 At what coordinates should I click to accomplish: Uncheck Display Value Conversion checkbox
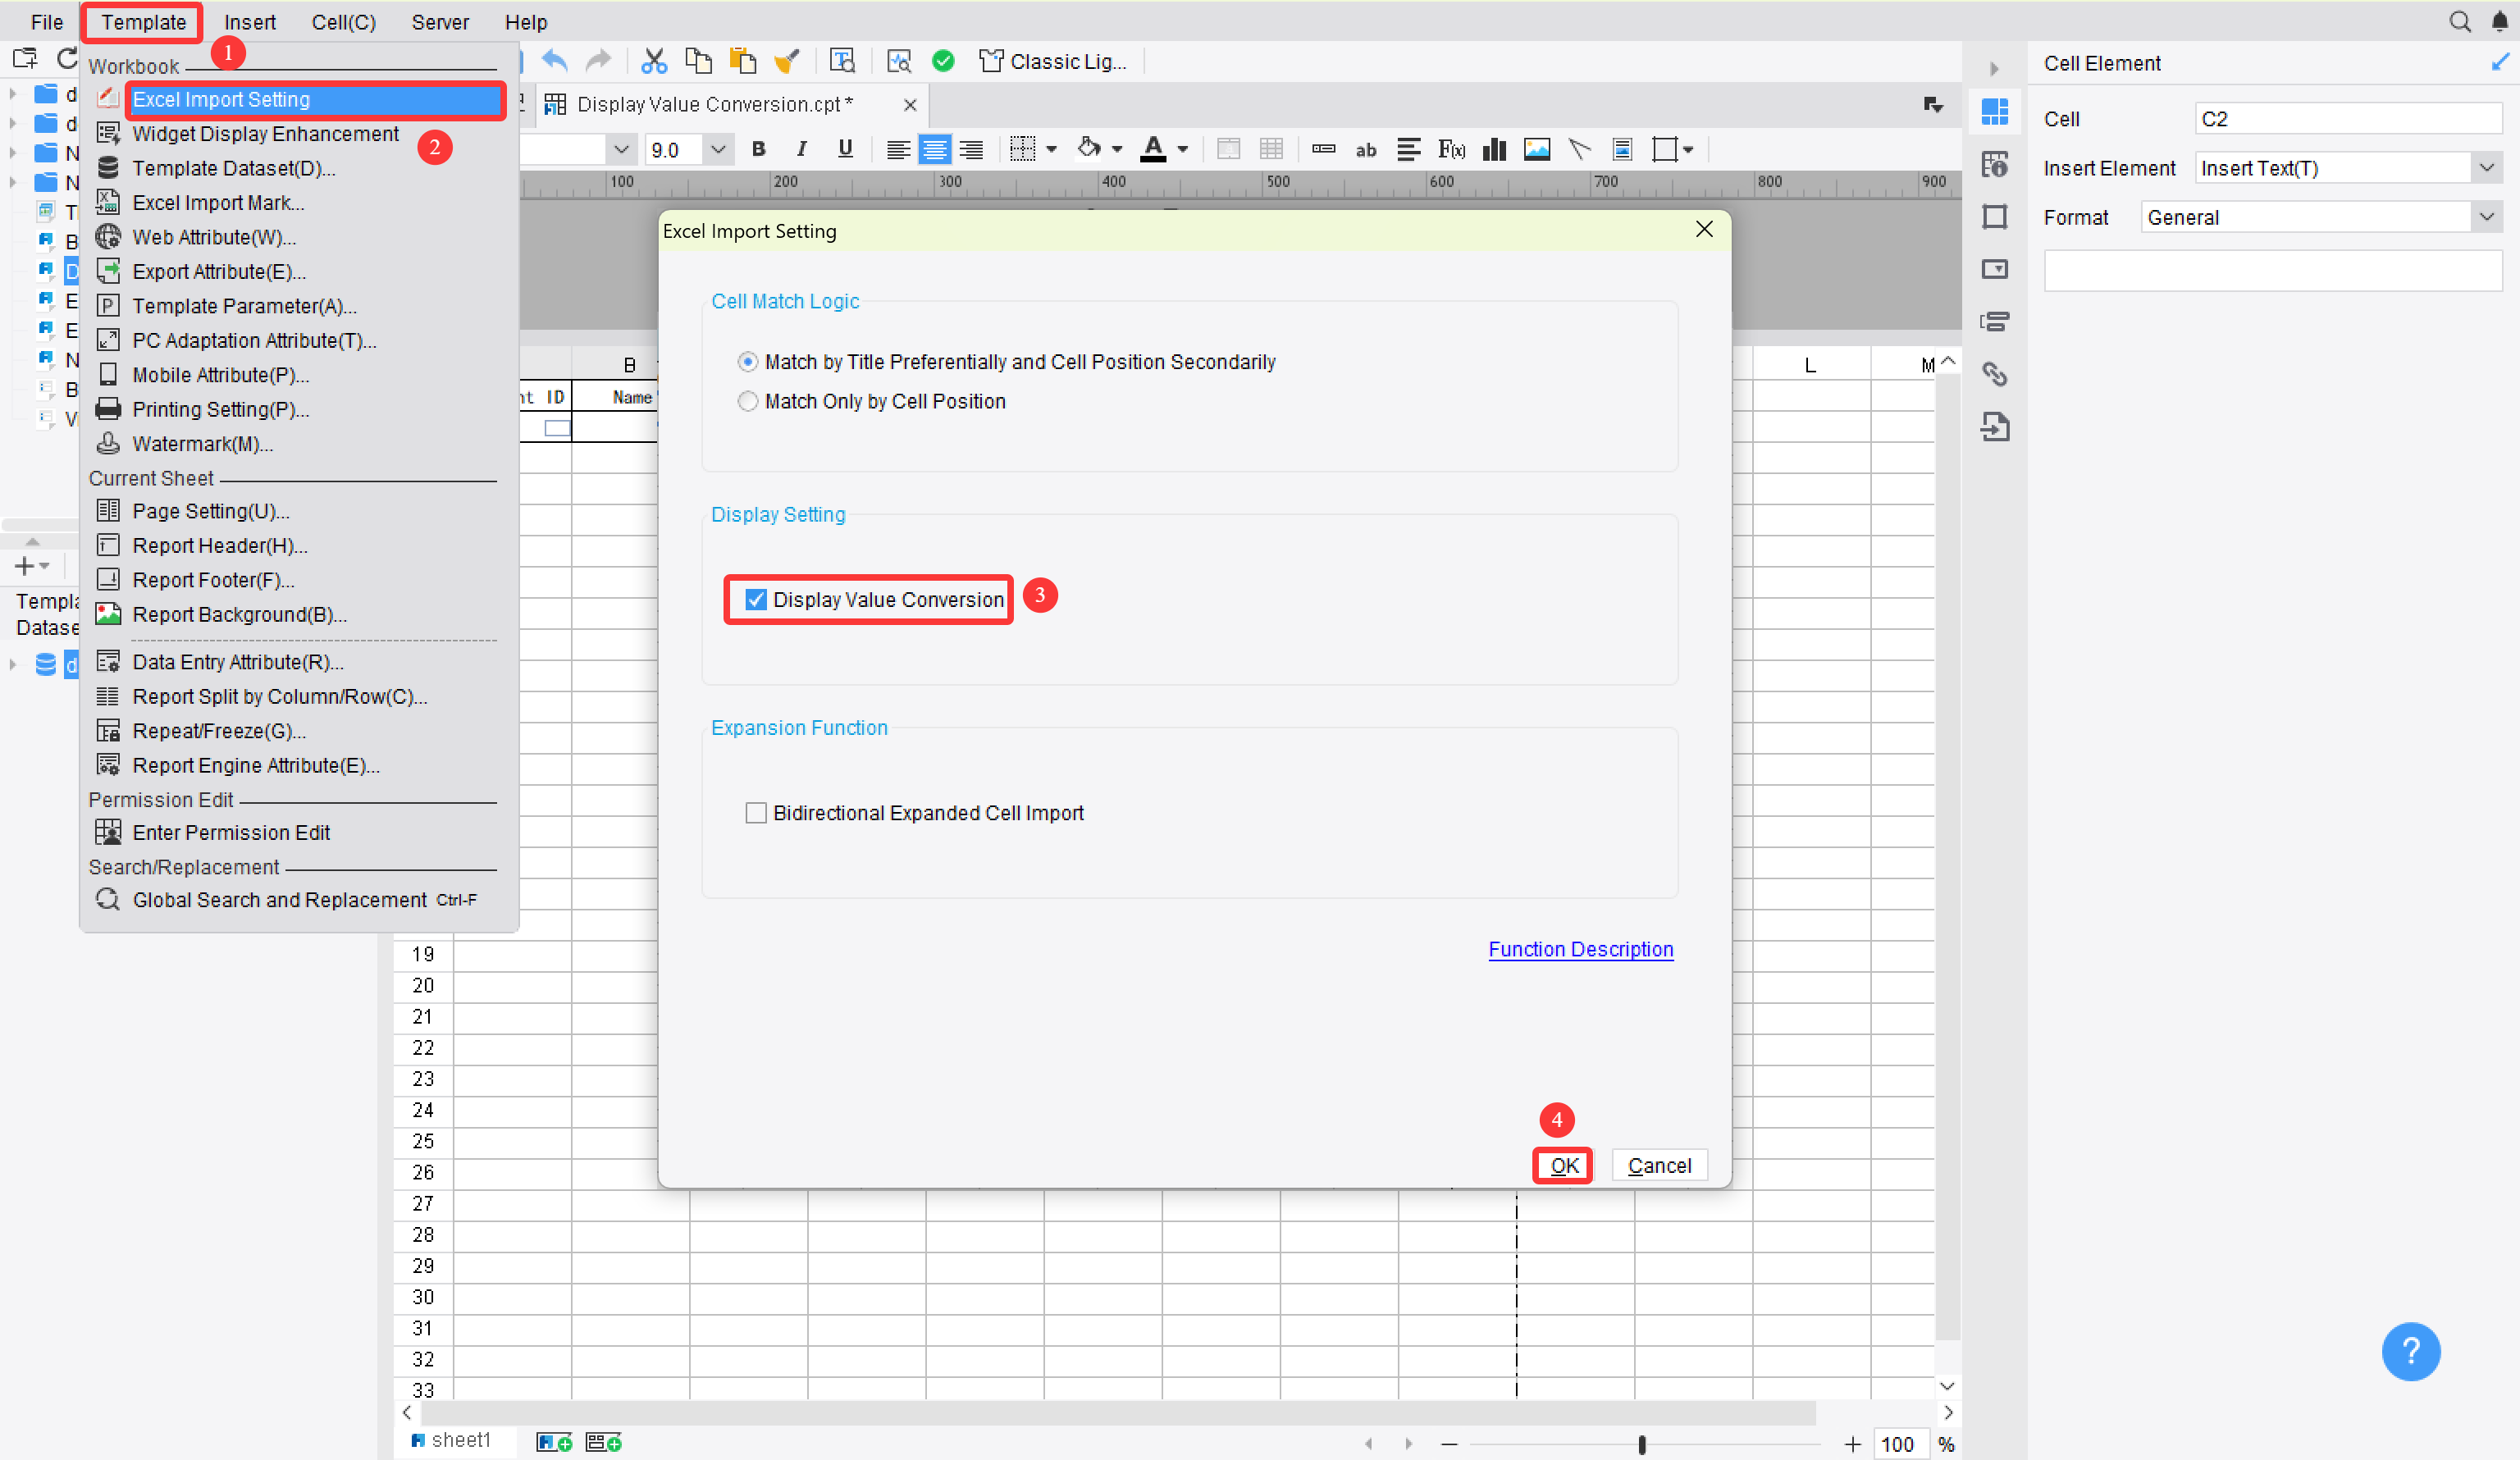tap(755, 599)
